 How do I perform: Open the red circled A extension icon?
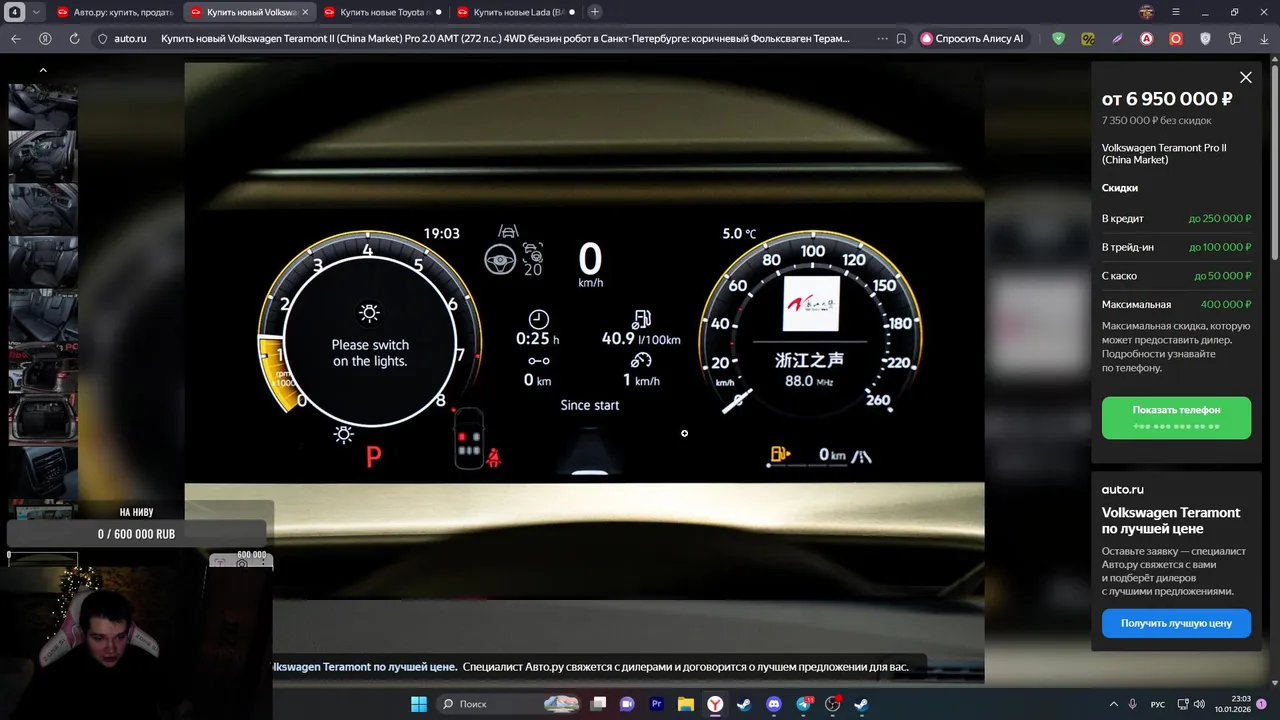(1146, 39)
